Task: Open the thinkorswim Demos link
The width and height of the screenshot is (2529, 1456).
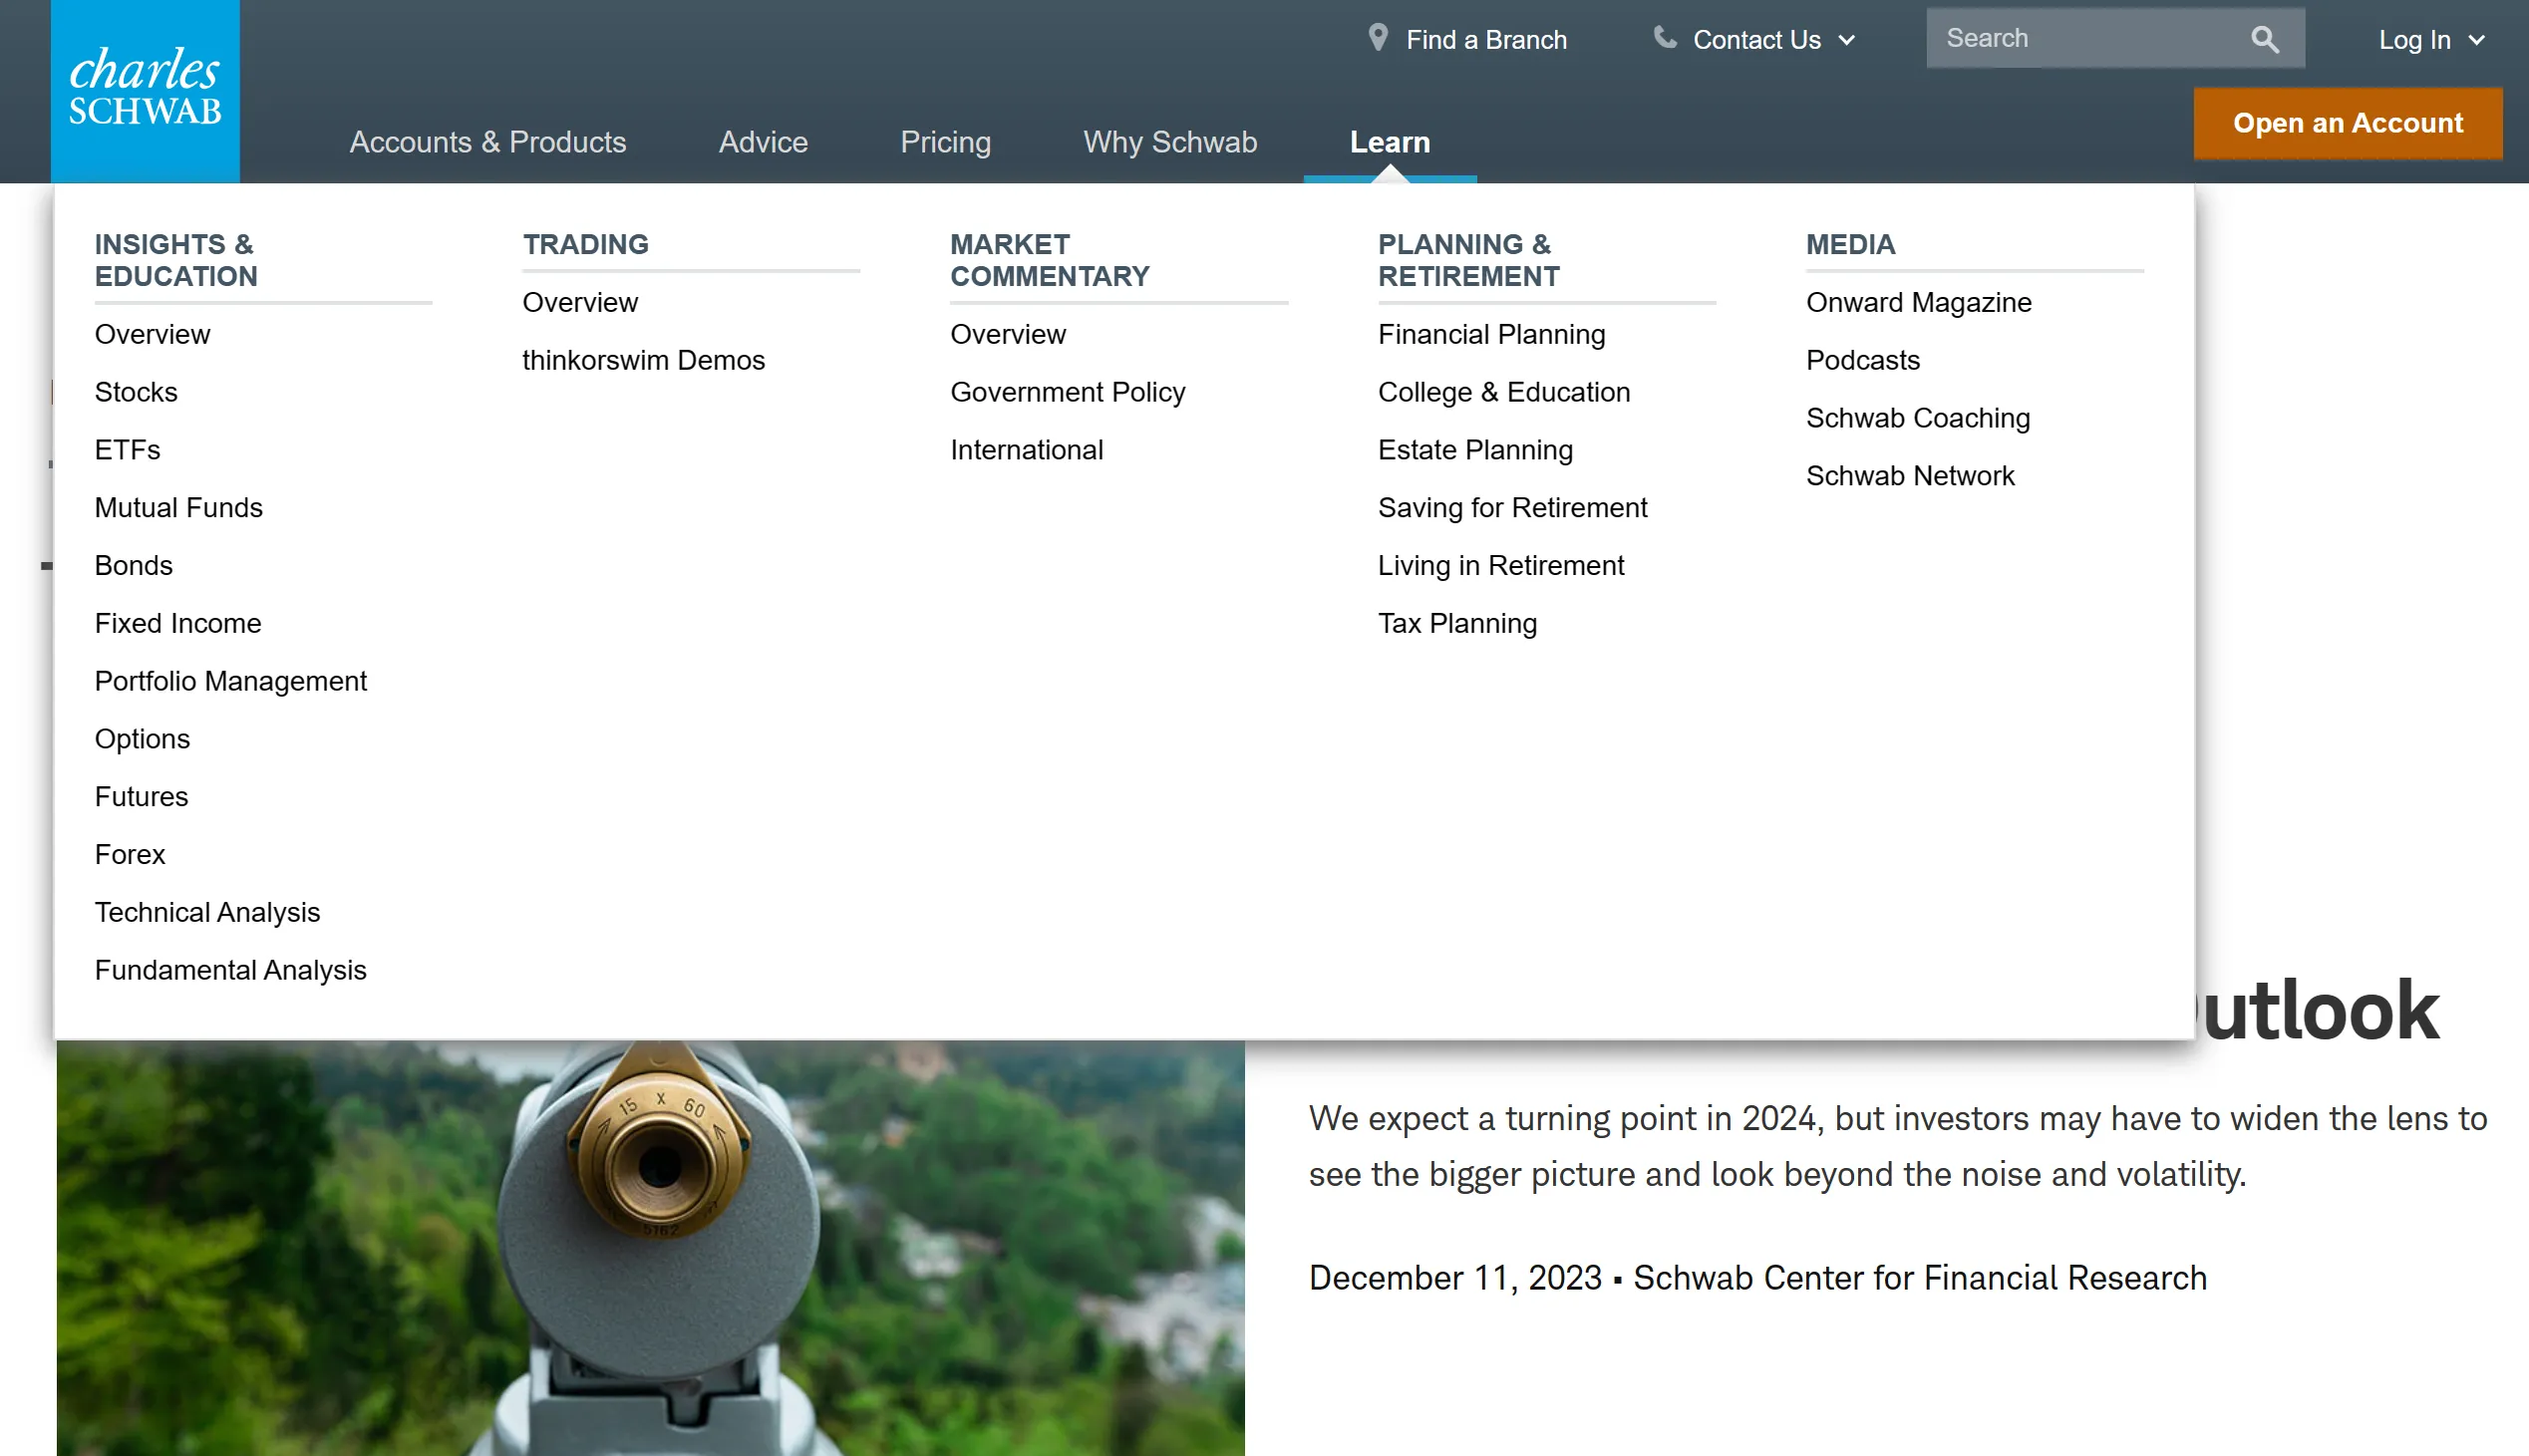Action: (643, 360)
